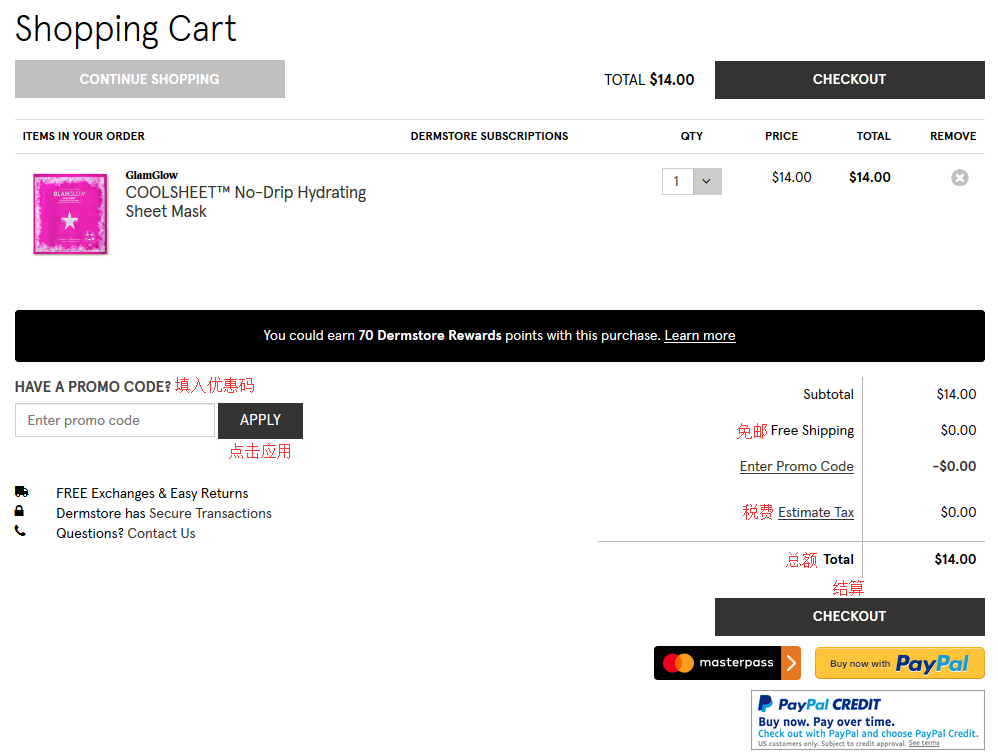This screenshot has width=998, height=755.
Task: Open the Contact Us link
Action: [x=161, y=533]
